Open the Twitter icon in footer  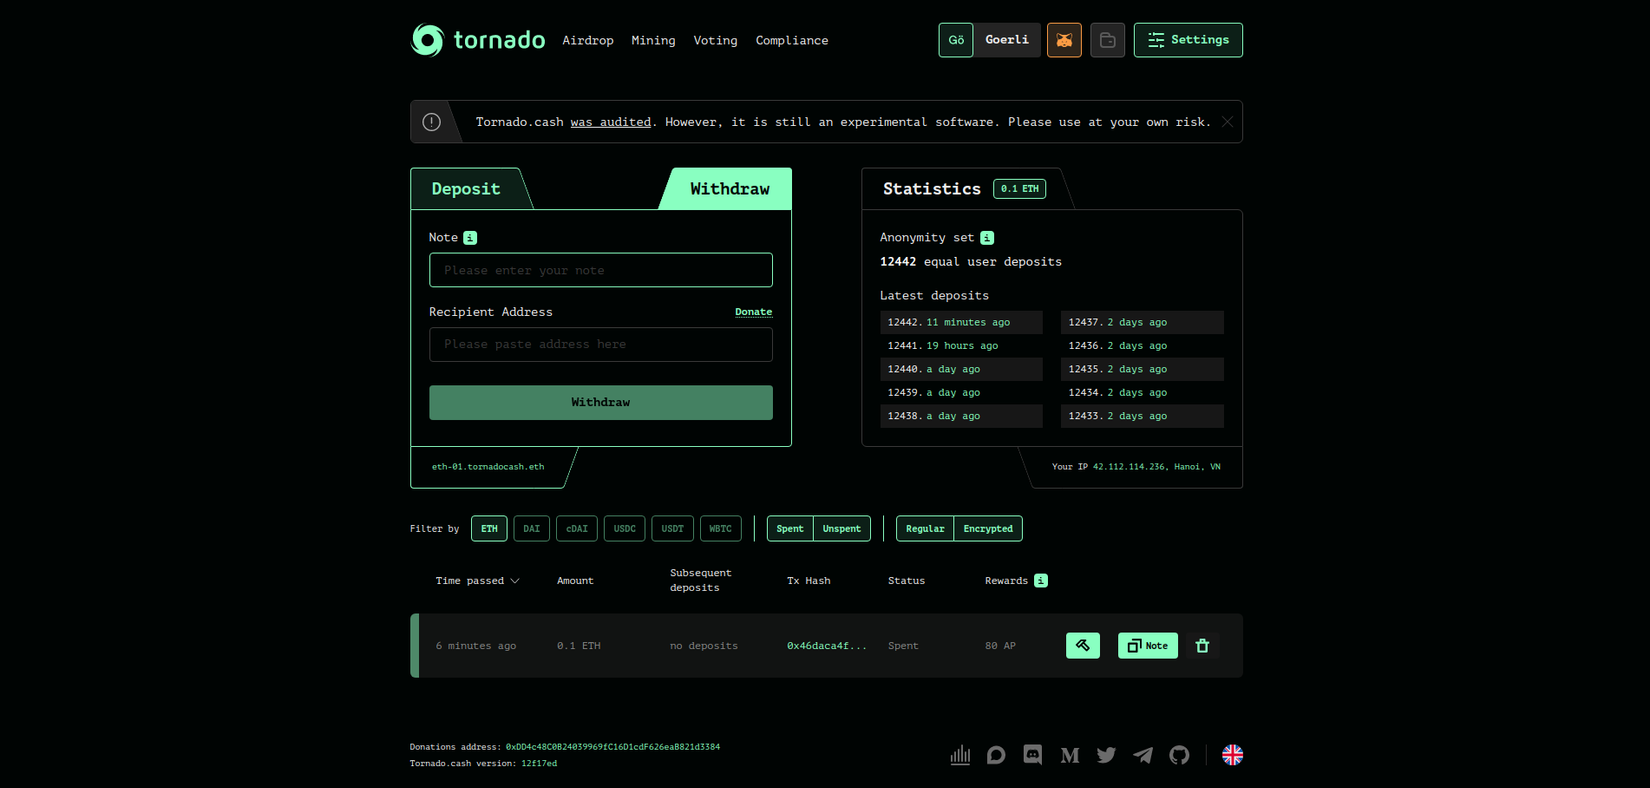click(1106, 755)
